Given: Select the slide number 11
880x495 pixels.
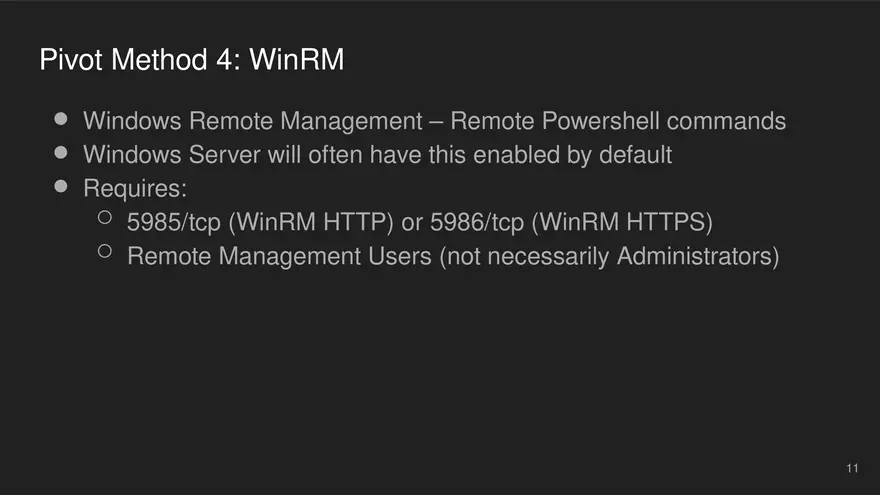Looking at the screenshot, I should [852, 468].
